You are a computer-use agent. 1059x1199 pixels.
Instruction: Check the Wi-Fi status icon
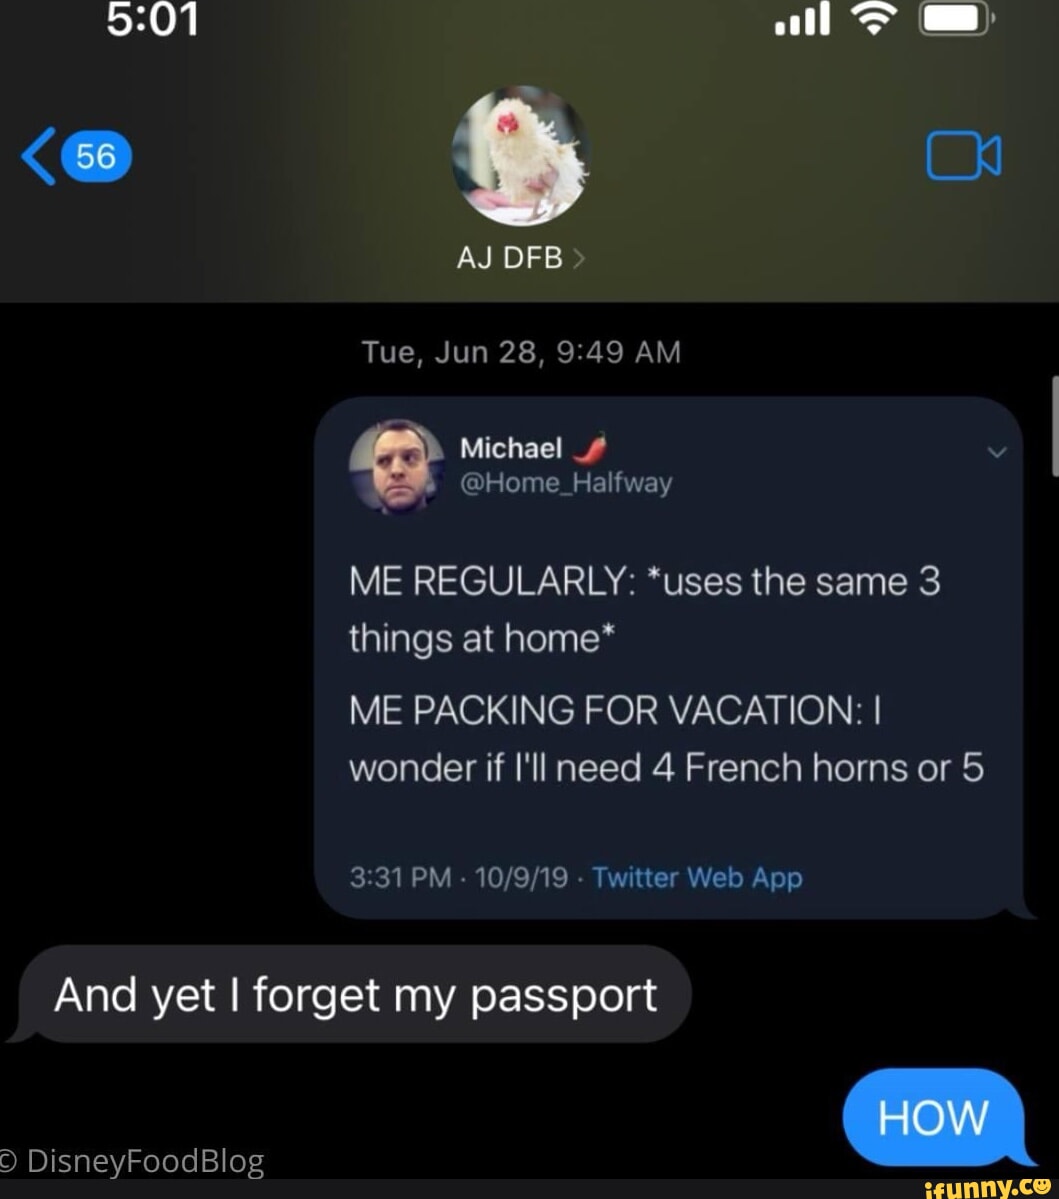(x=874, y=18)
